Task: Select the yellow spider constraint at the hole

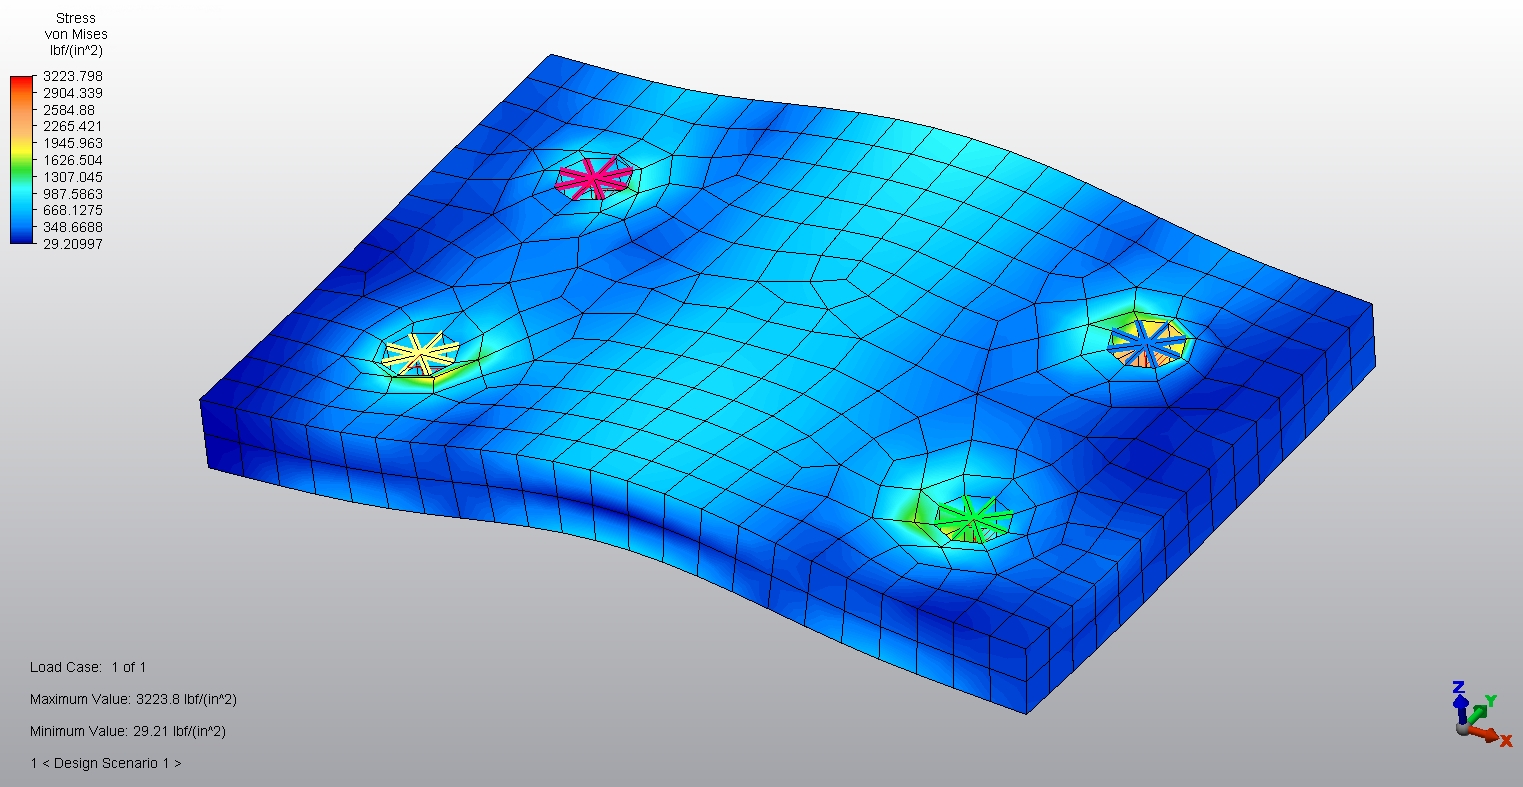Action: (x=421, y=353)
